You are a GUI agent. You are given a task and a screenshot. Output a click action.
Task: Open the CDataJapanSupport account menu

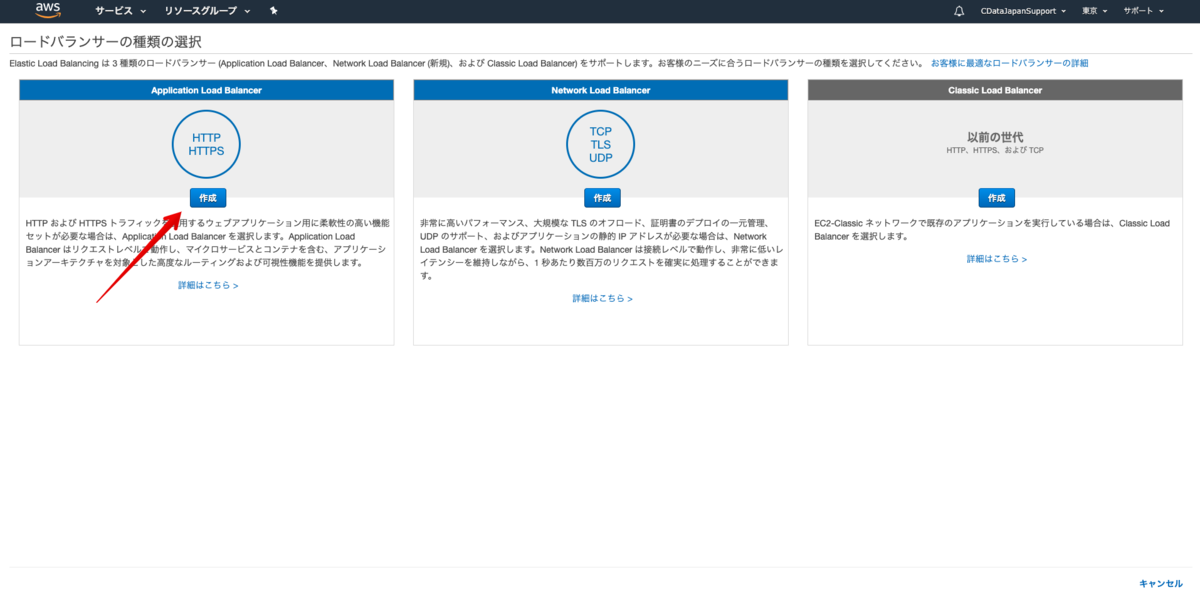(1023, 11)
